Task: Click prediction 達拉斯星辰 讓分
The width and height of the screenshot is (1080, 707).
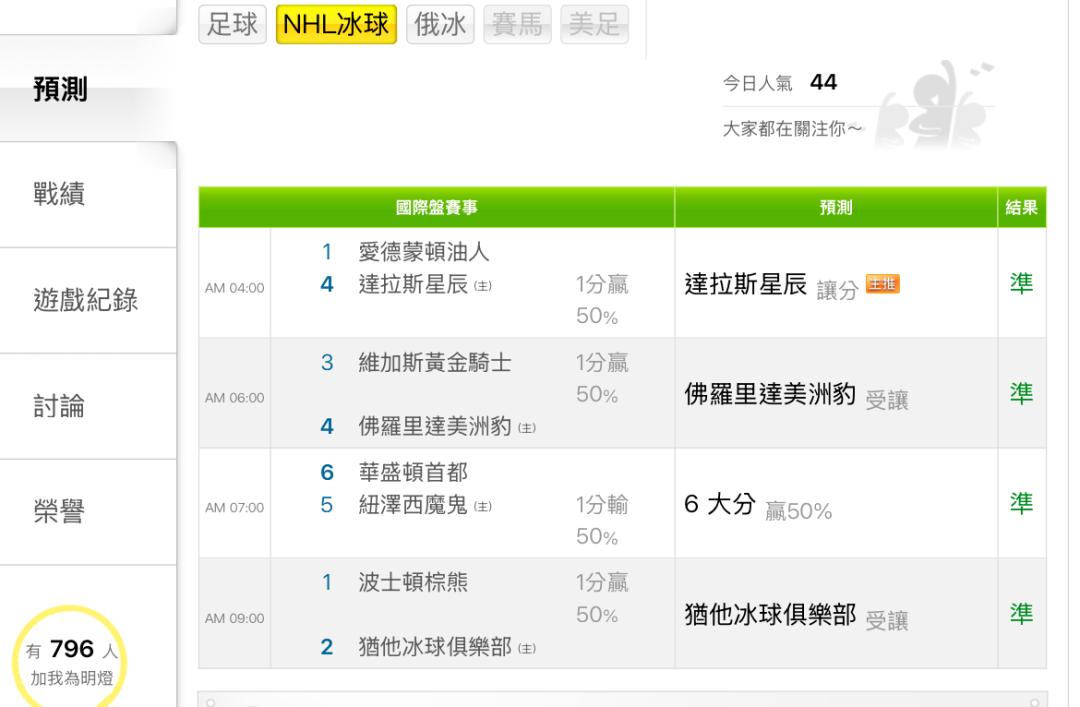Action: [x=771, y=285]
